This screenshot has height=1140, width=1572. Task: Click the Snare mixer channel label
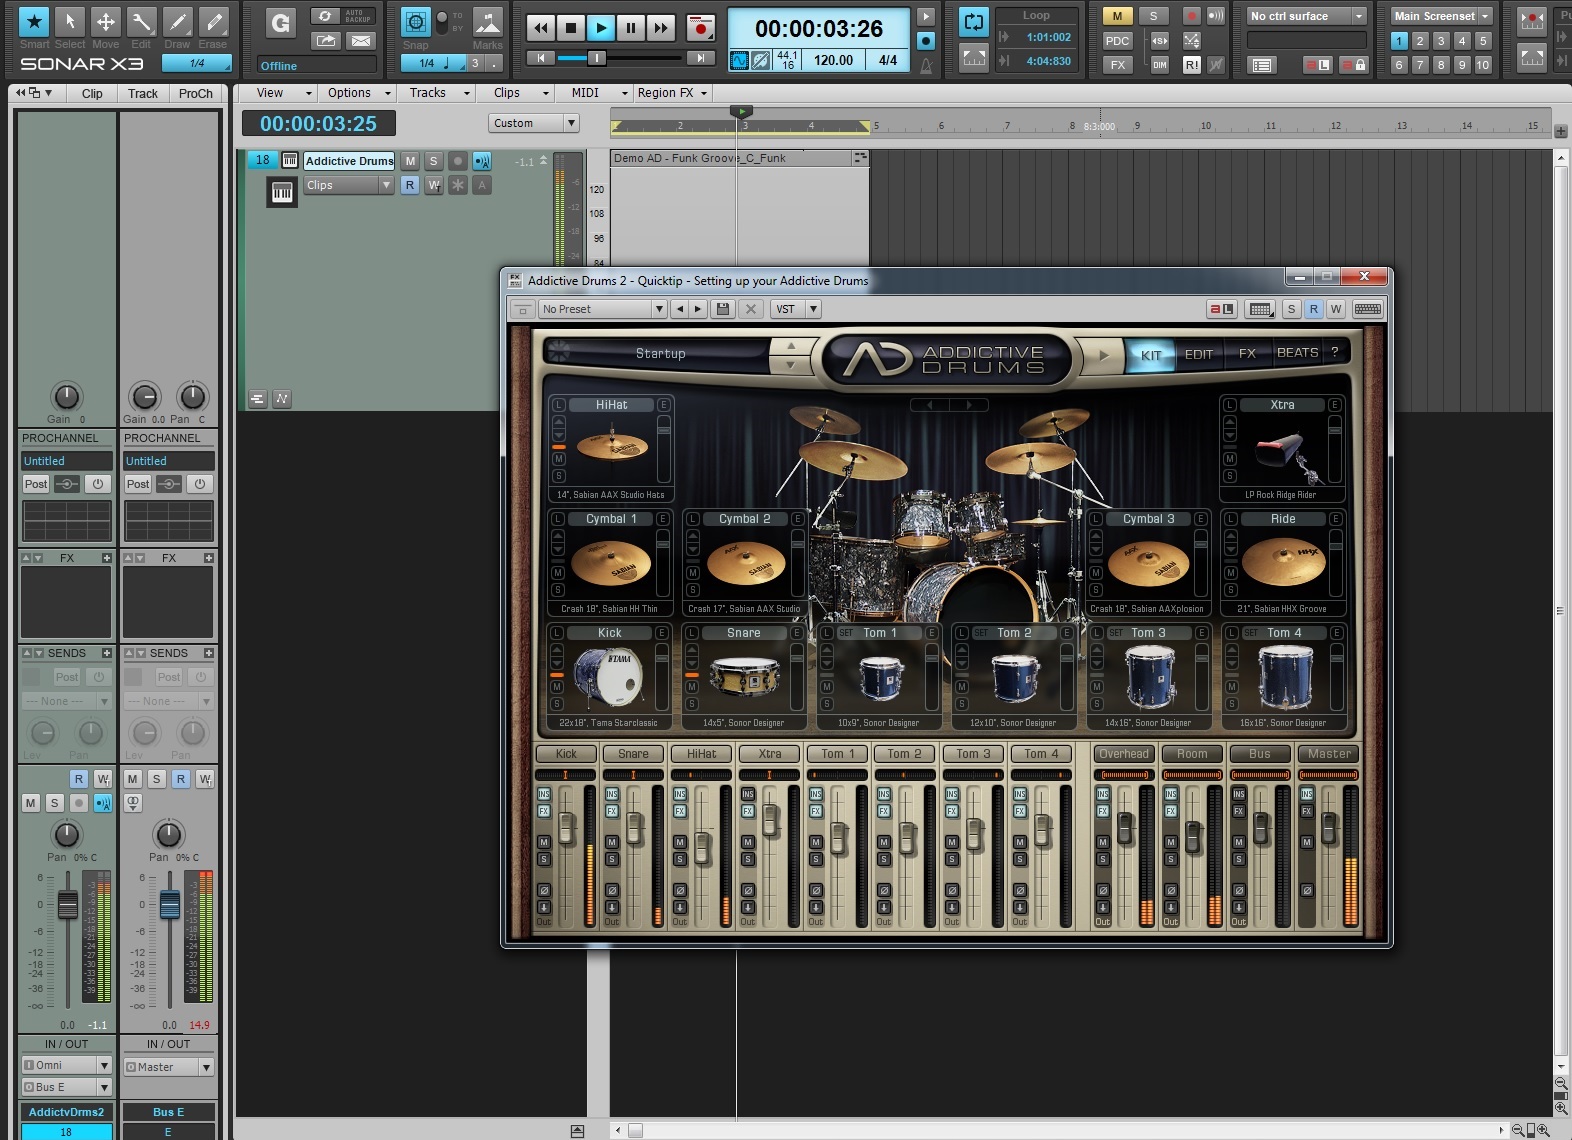(633, 754)
